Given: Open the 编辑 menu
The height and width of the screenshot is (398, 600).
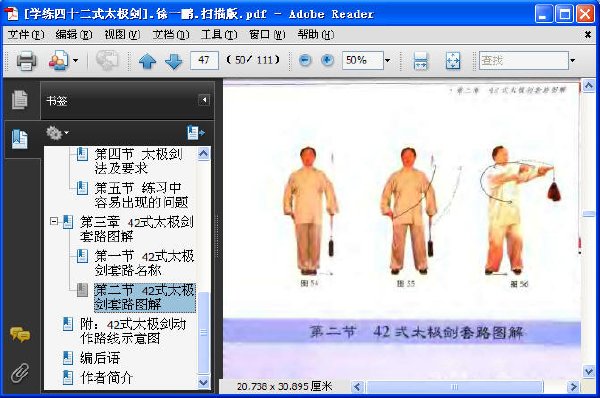Looking at the screenshot, I should point(73,35).
